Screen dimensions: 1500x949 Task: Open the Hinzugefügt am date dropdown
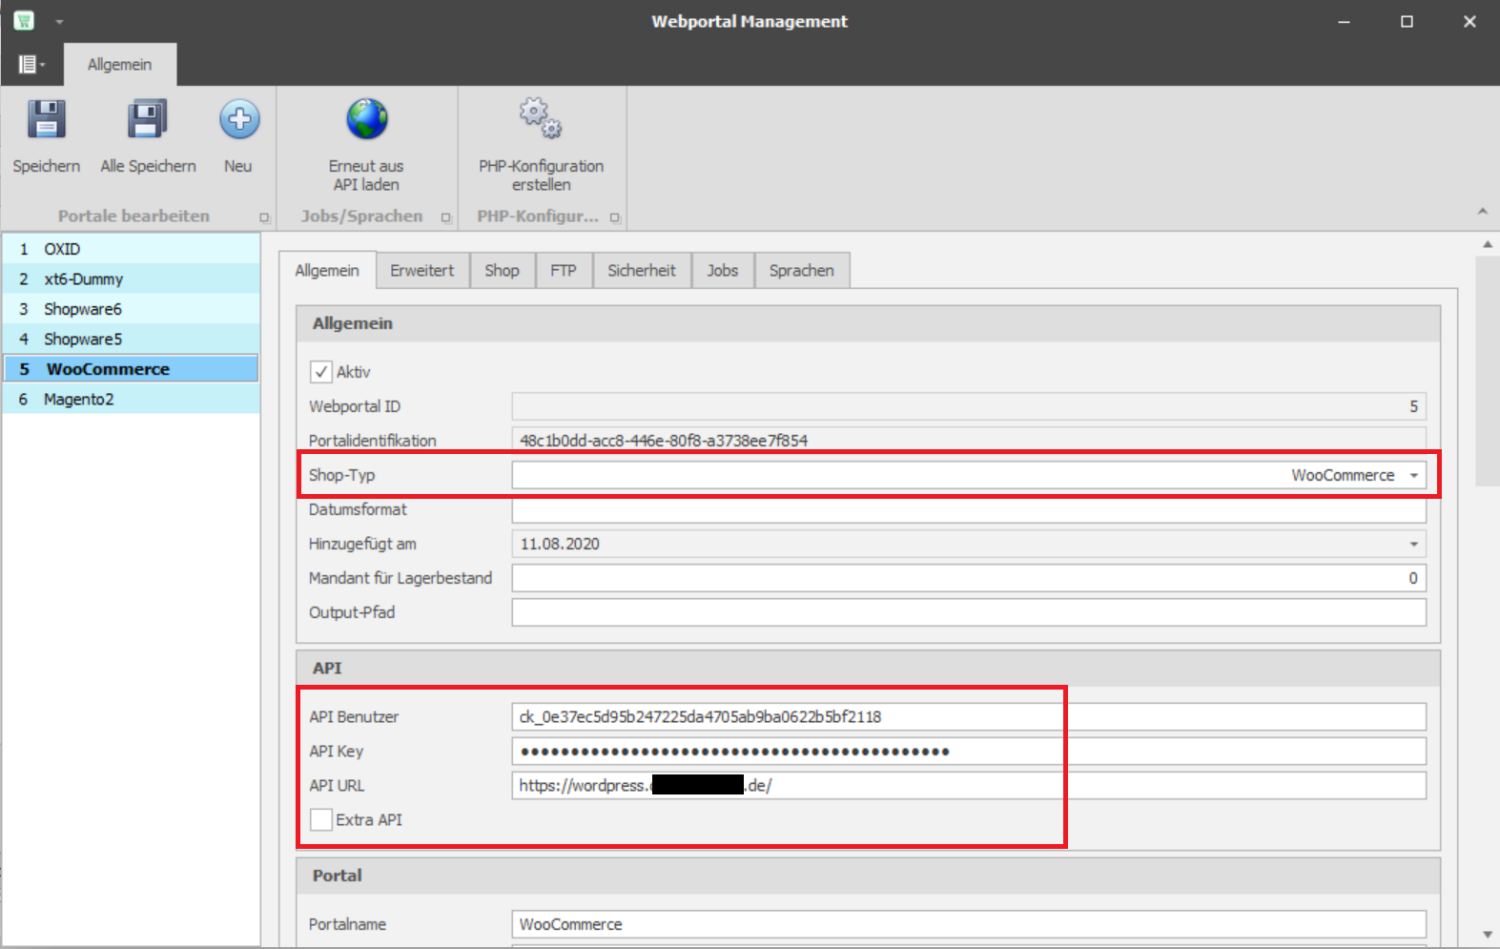[x=1414, y=544]
